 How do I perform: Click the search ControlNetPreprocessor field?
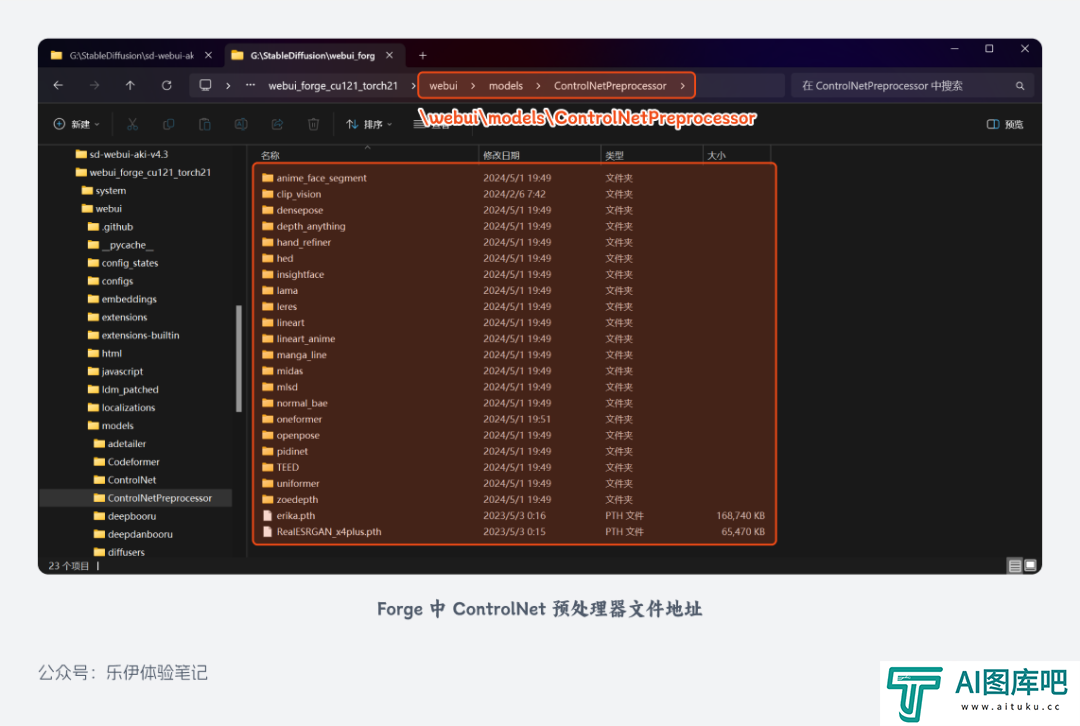pyautogui.click(x=912, y=86)
